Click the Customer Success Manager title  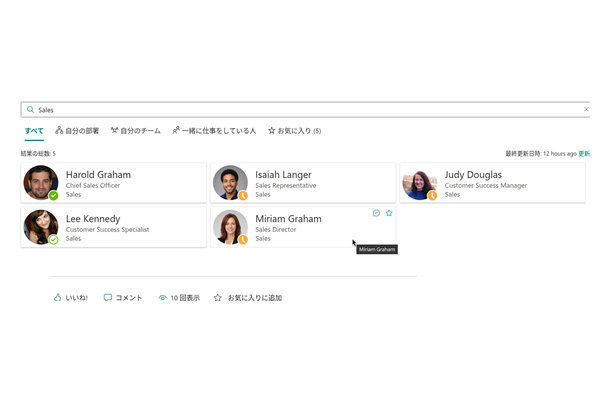point(486,185)
